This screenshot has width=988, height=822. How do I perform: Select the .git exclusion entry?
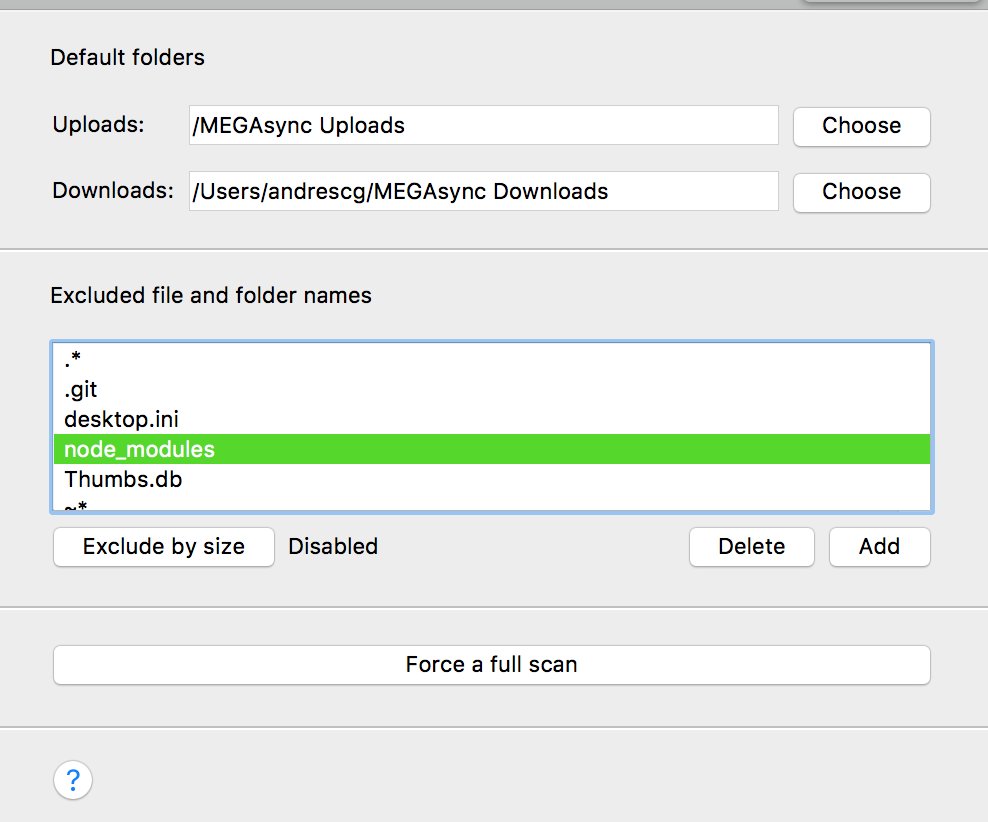[491, 389]
